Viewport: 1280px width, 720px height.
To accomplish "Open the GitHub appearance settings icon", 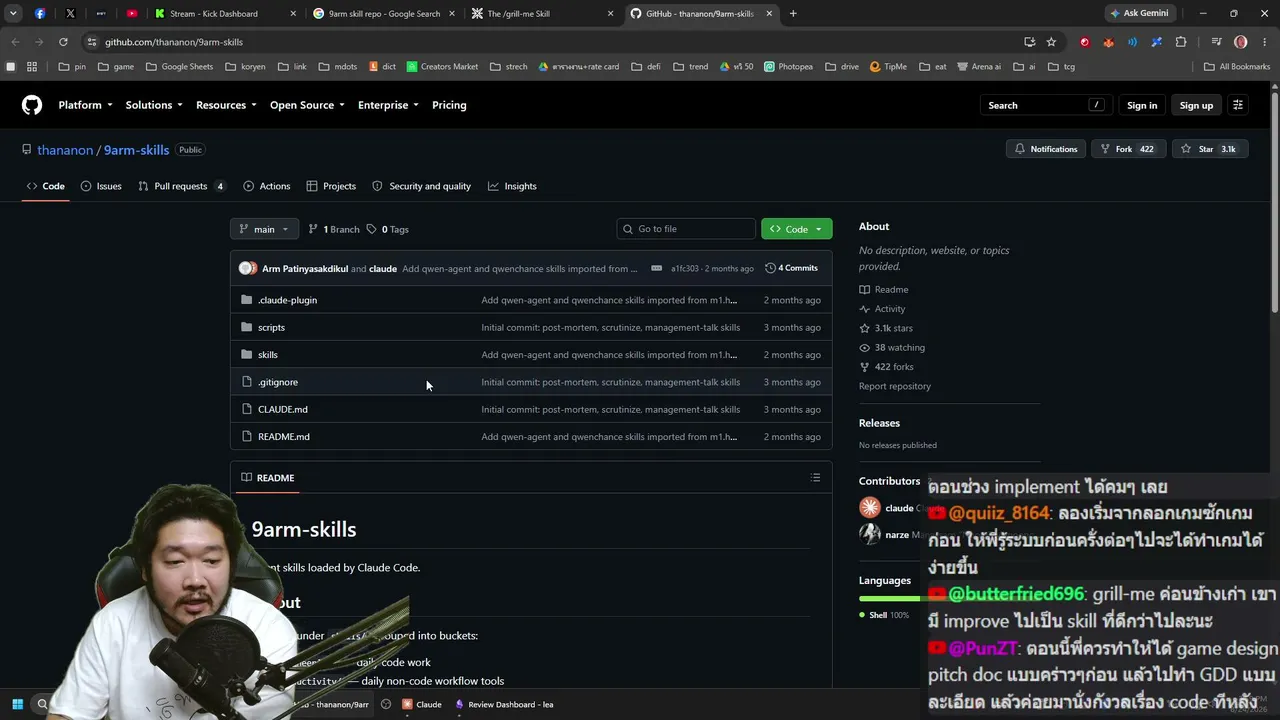I will 1238,105.
